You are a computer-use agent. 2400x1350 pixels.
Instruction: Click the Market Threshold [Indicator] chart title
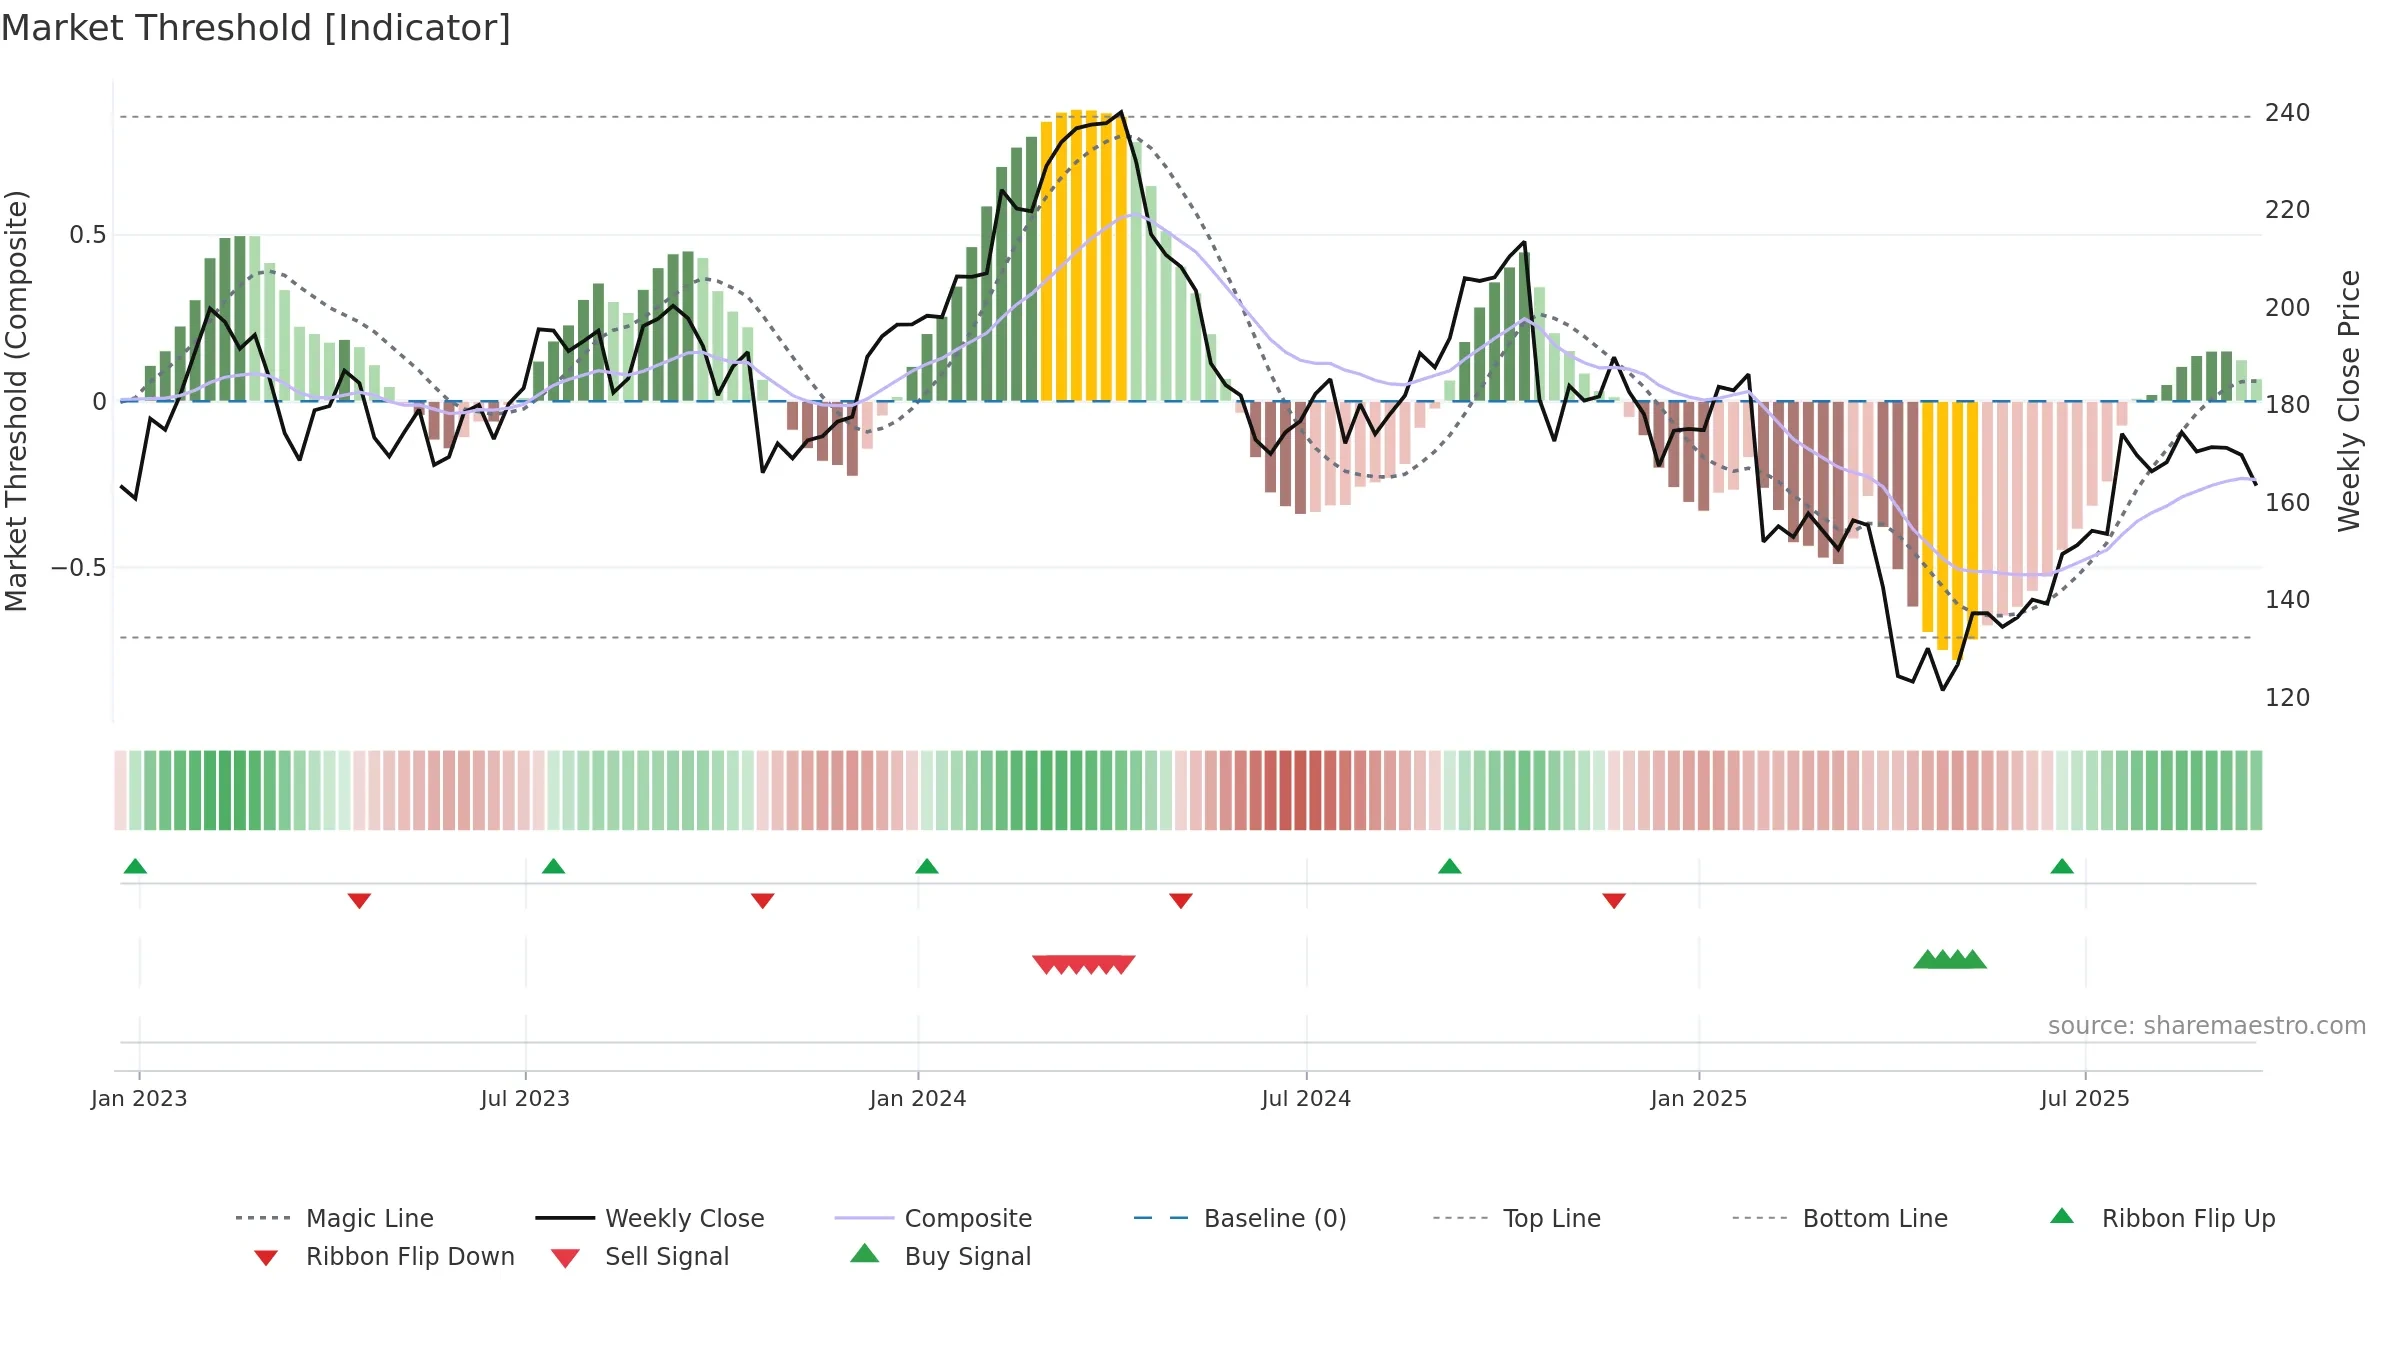(256, 28)
